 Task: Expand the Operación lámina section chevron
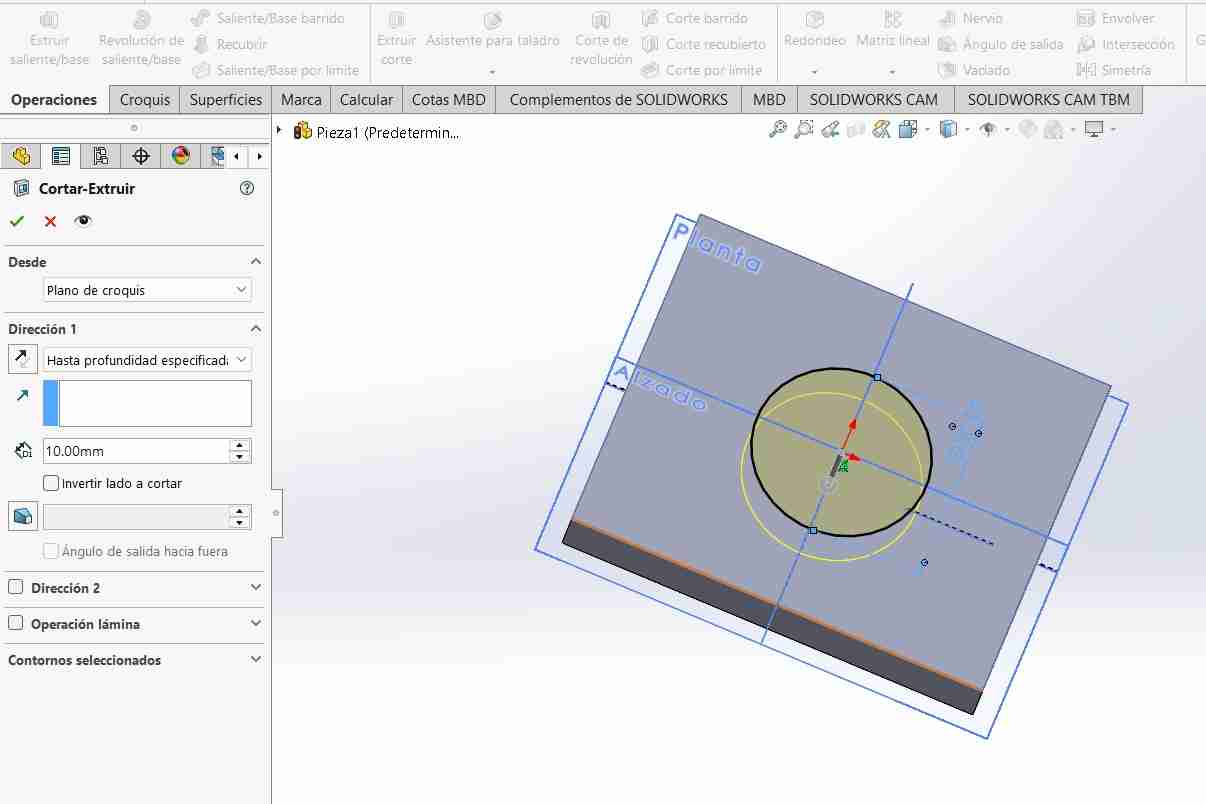[x=256, y=624]
